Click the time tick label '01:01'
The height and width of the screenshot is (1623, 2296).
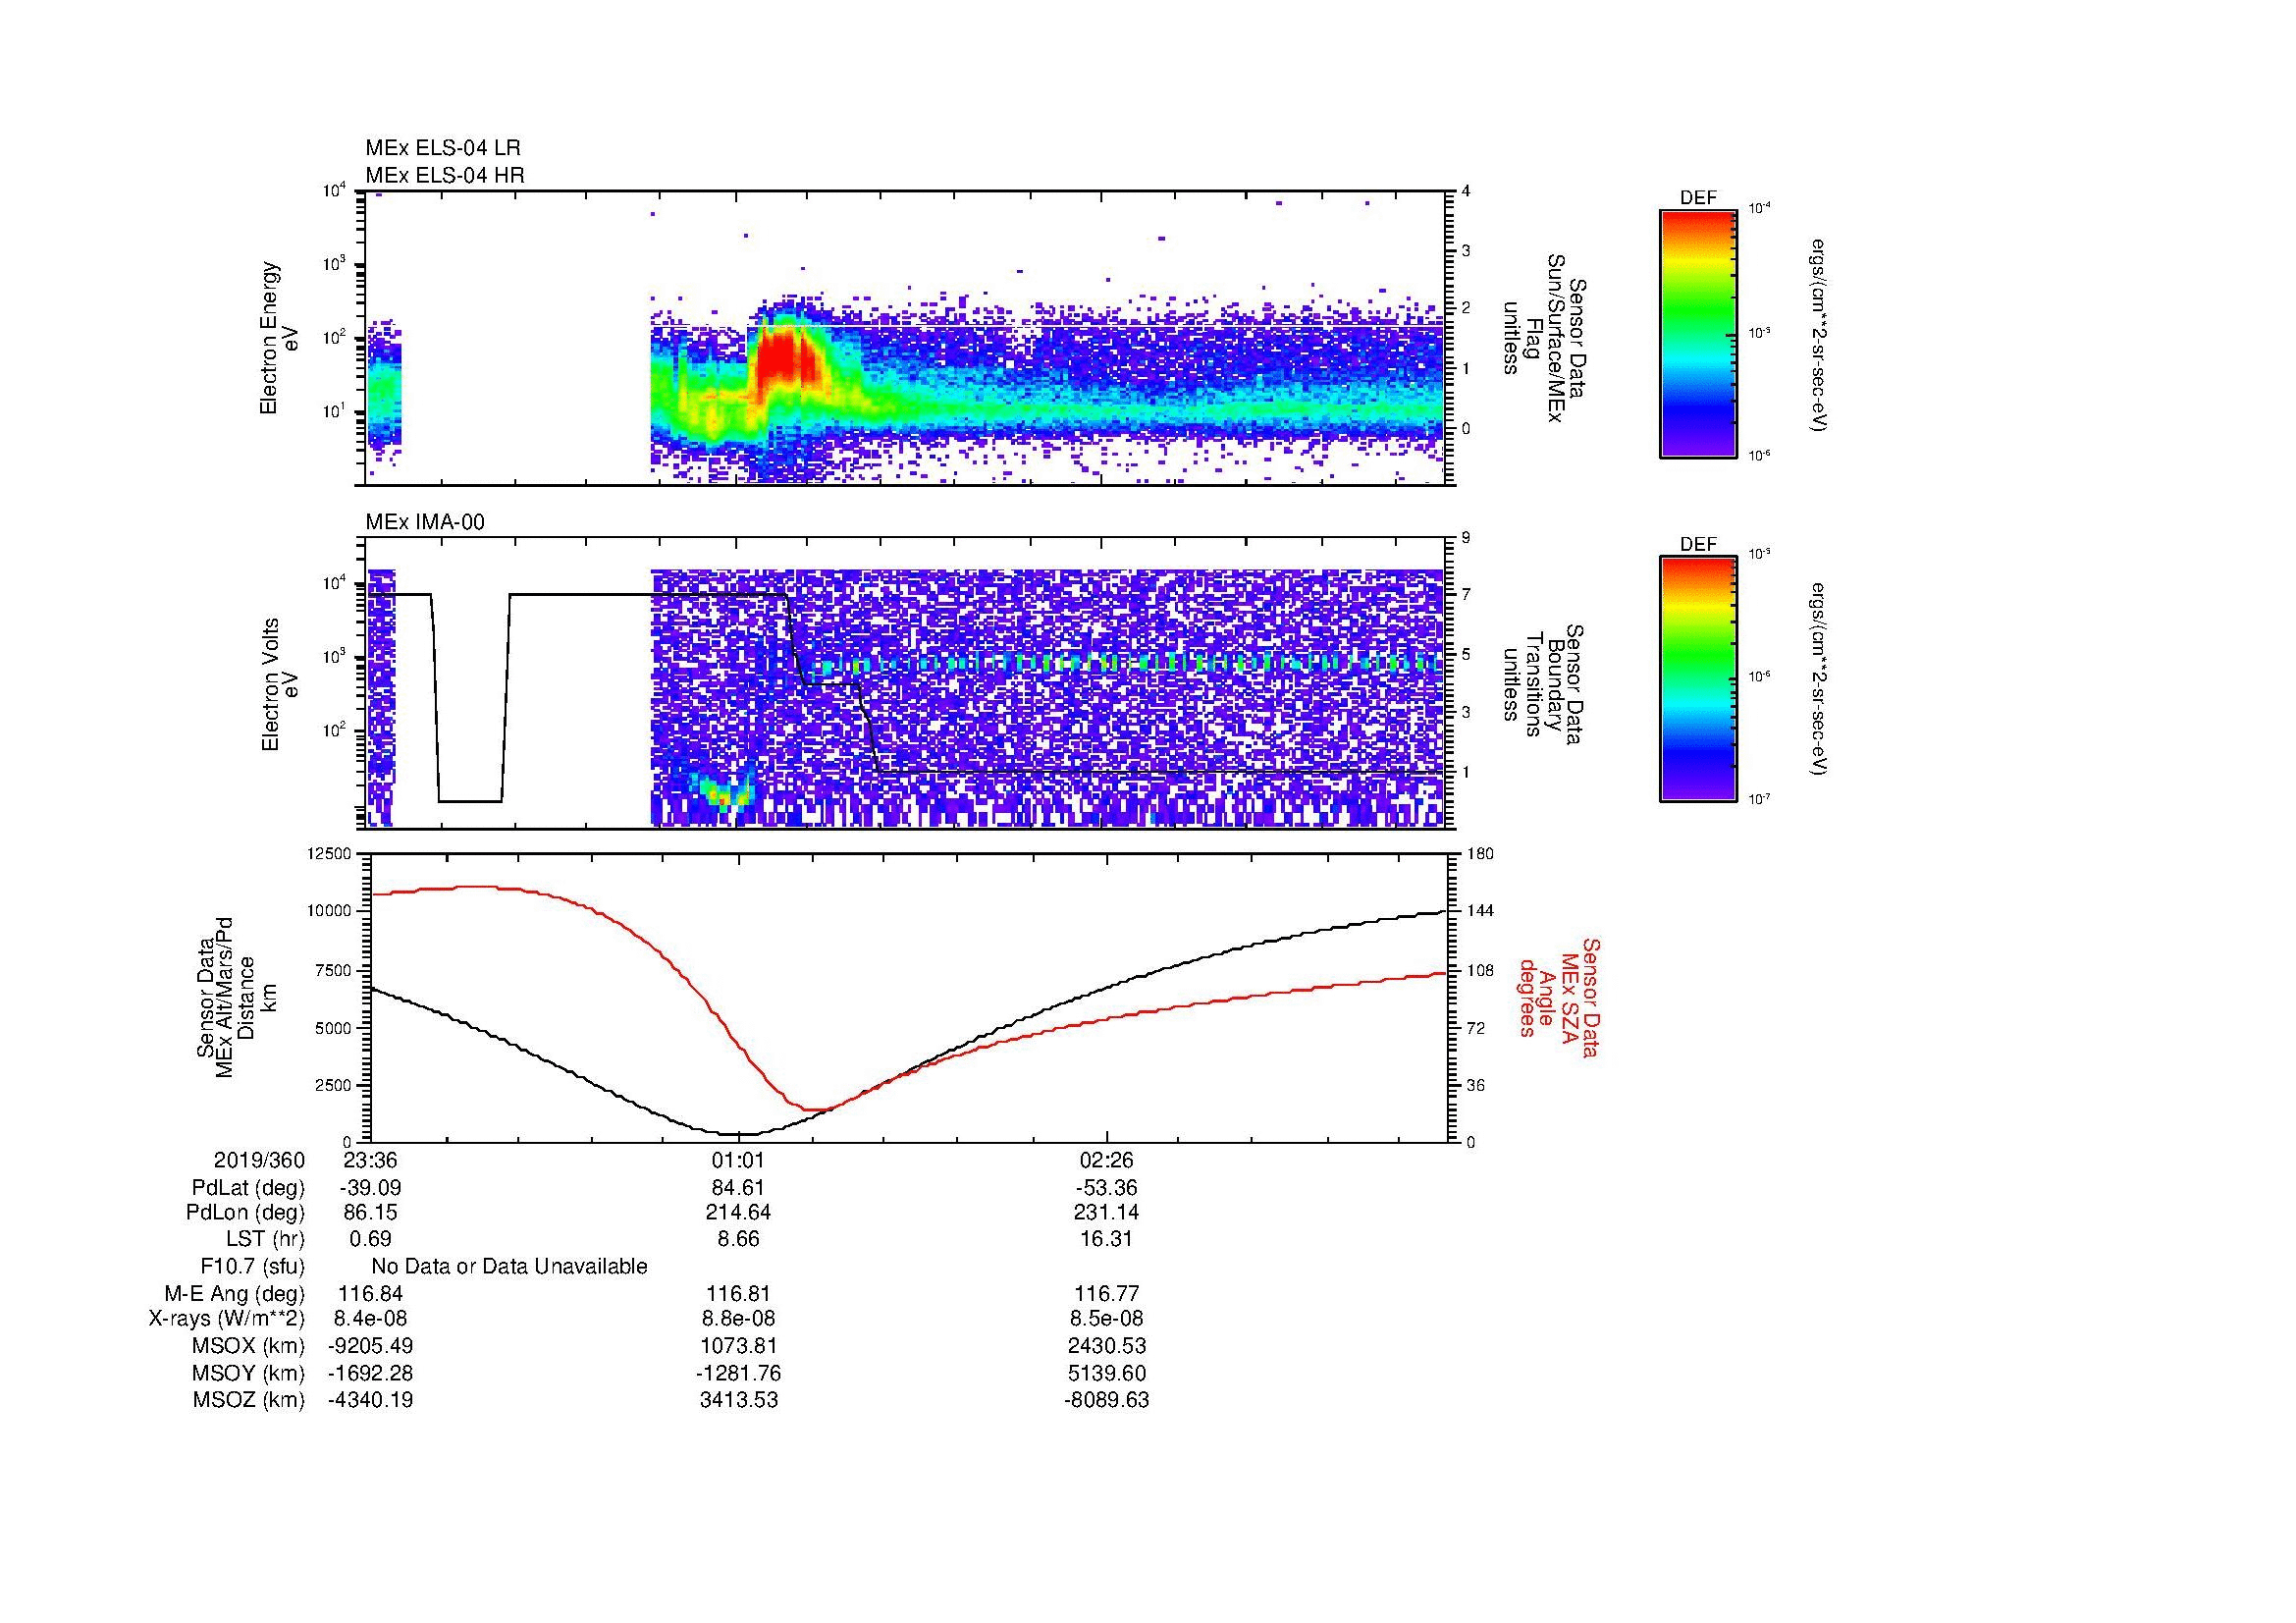click(738, 1160)
